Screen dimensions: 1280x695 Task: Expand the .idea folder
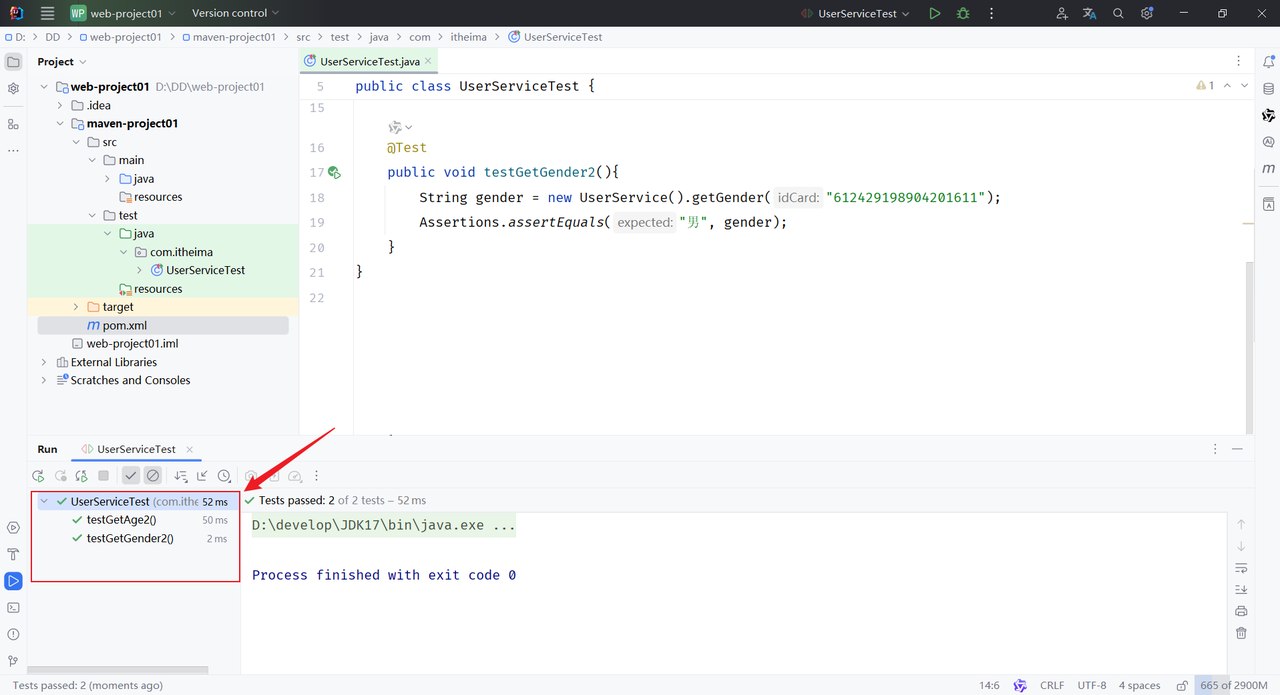[x=60, y=105]
